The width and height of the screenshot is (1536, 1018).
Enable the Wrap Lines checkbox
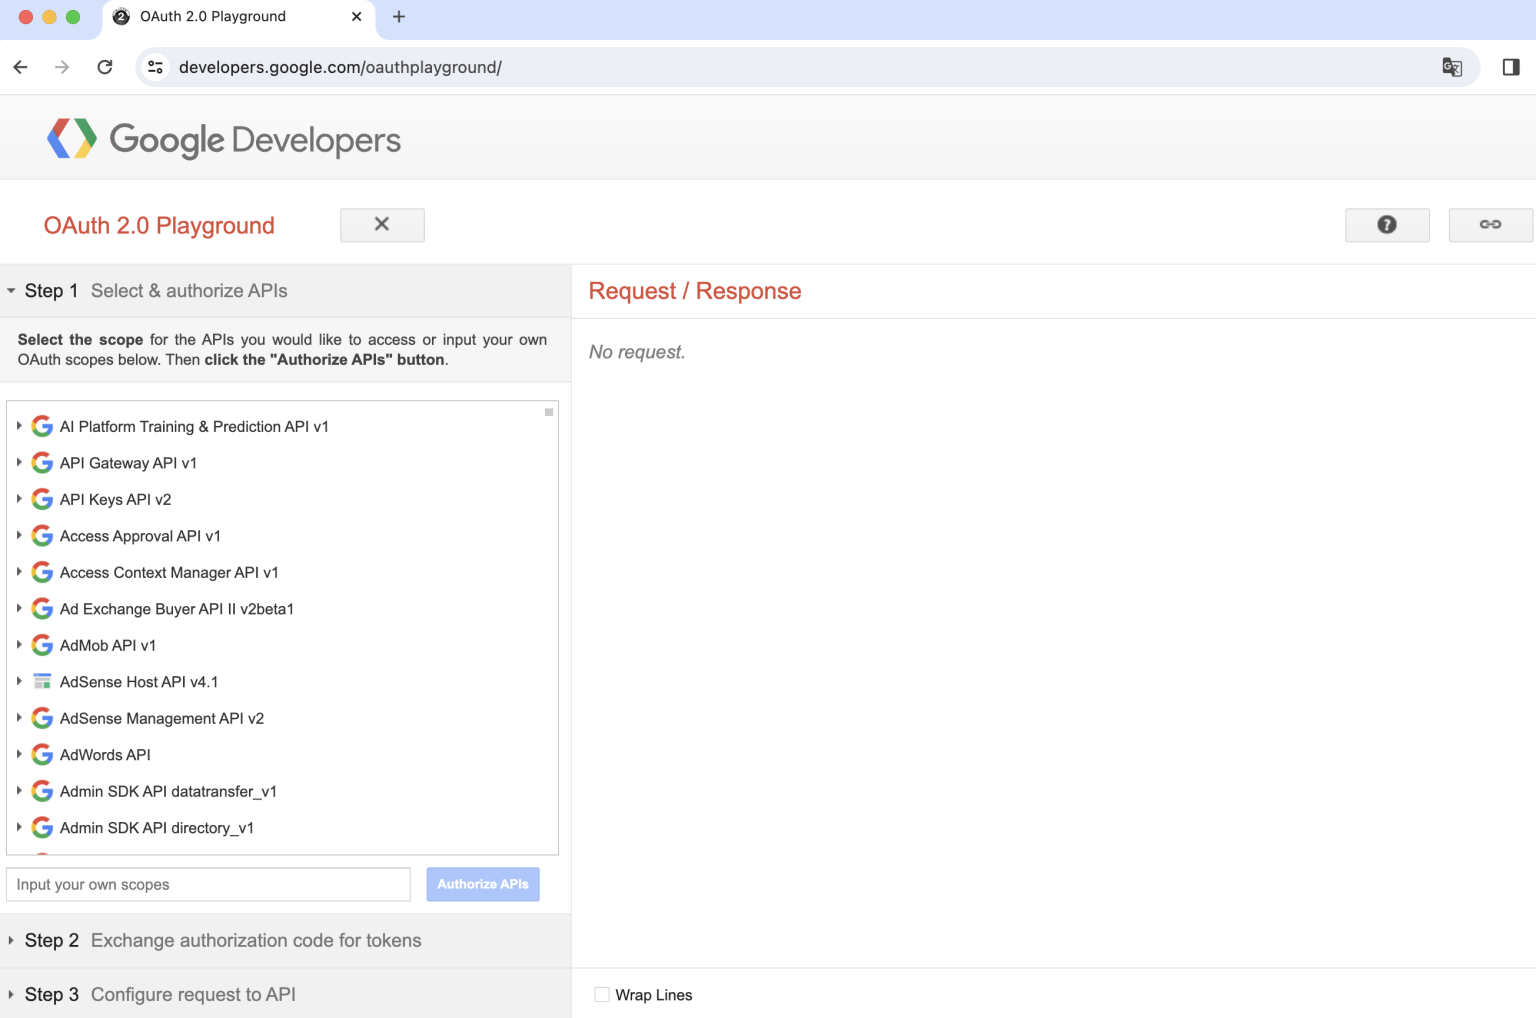(x=602, y=994)
